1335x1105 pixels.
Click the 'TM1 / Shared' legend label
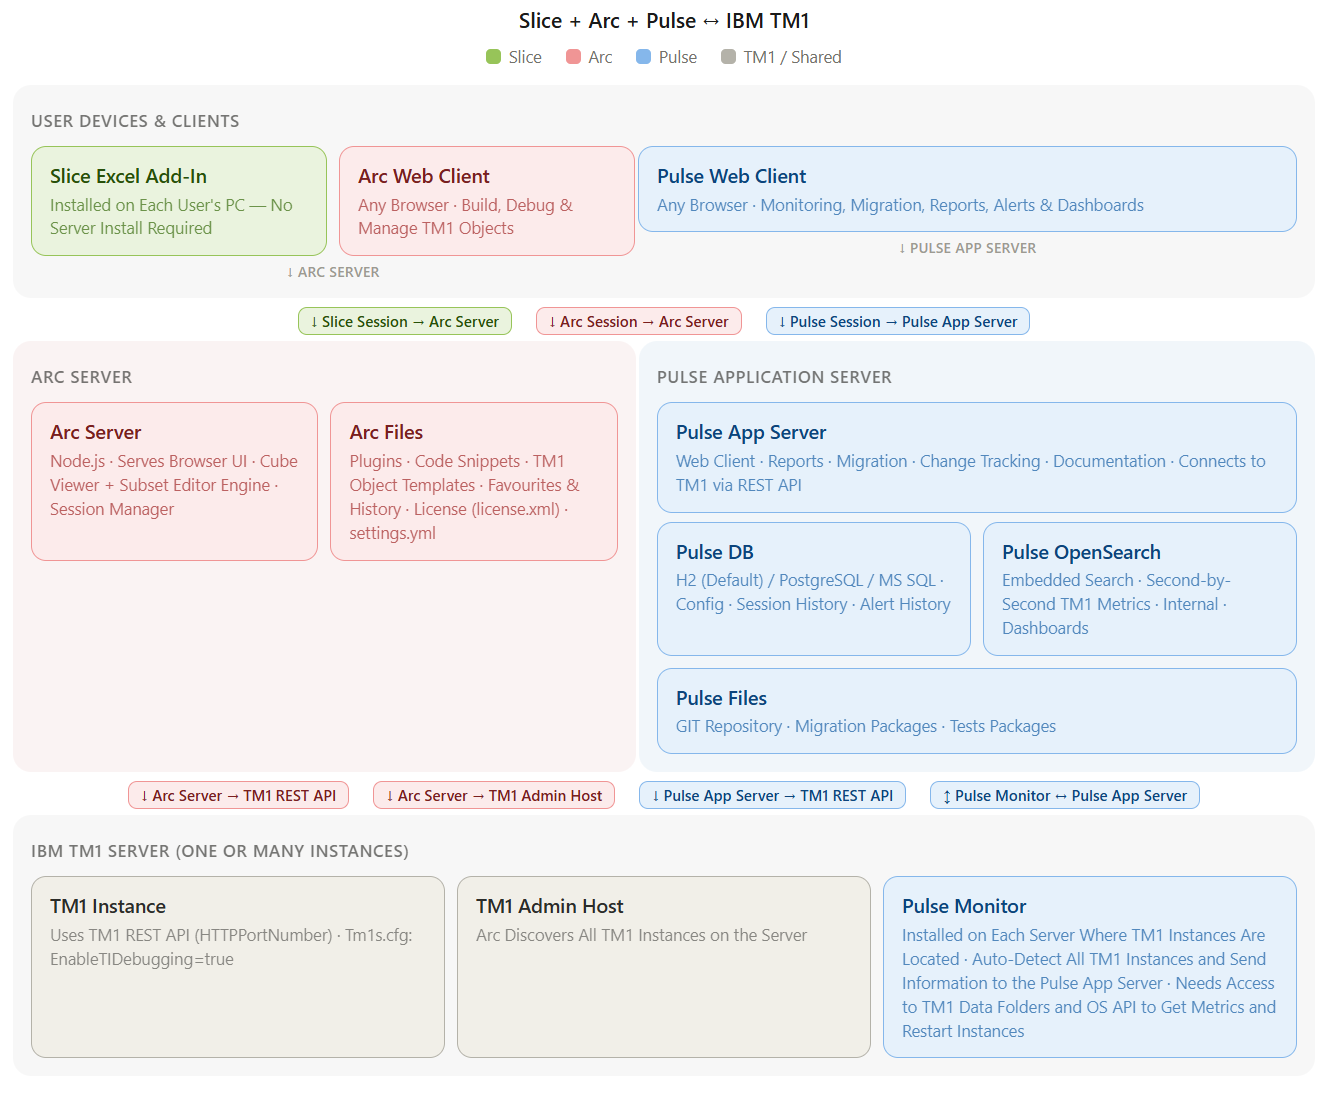click(x=792, y=57)
